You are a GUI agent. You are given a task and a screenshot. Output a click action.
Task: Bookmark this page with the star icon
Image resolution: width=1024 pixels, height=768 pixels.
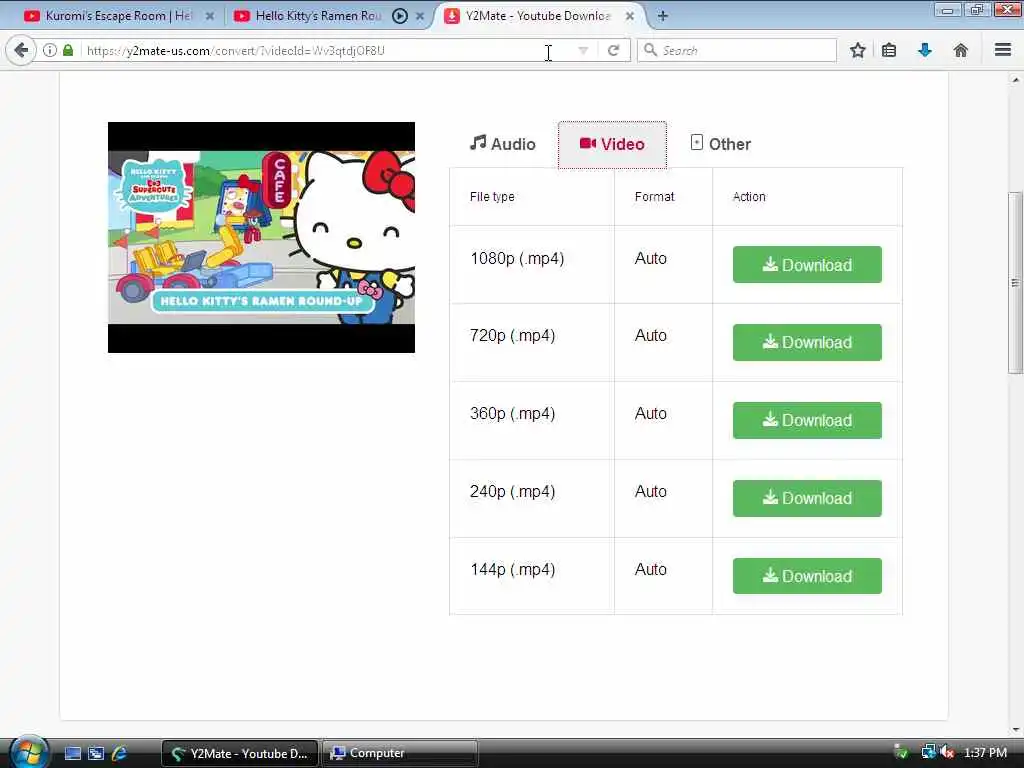pos(857,50)
